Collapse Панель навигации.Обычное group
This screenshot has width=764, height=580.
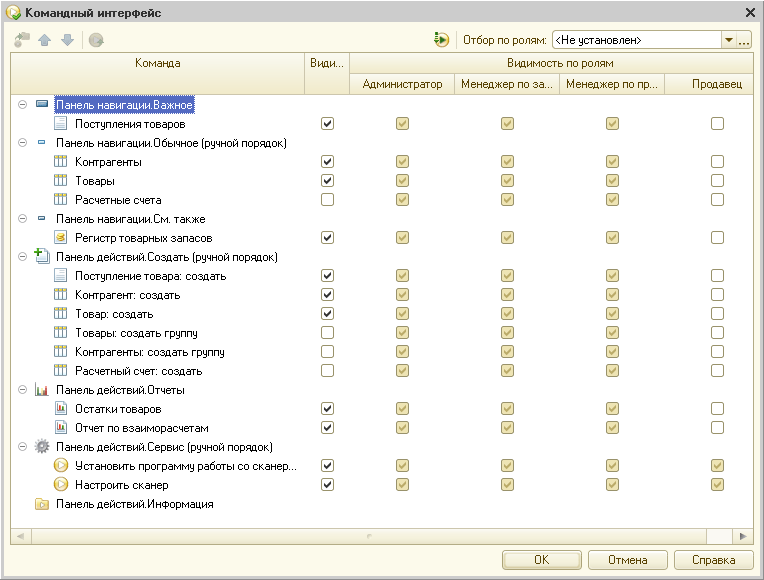[22, 142]
